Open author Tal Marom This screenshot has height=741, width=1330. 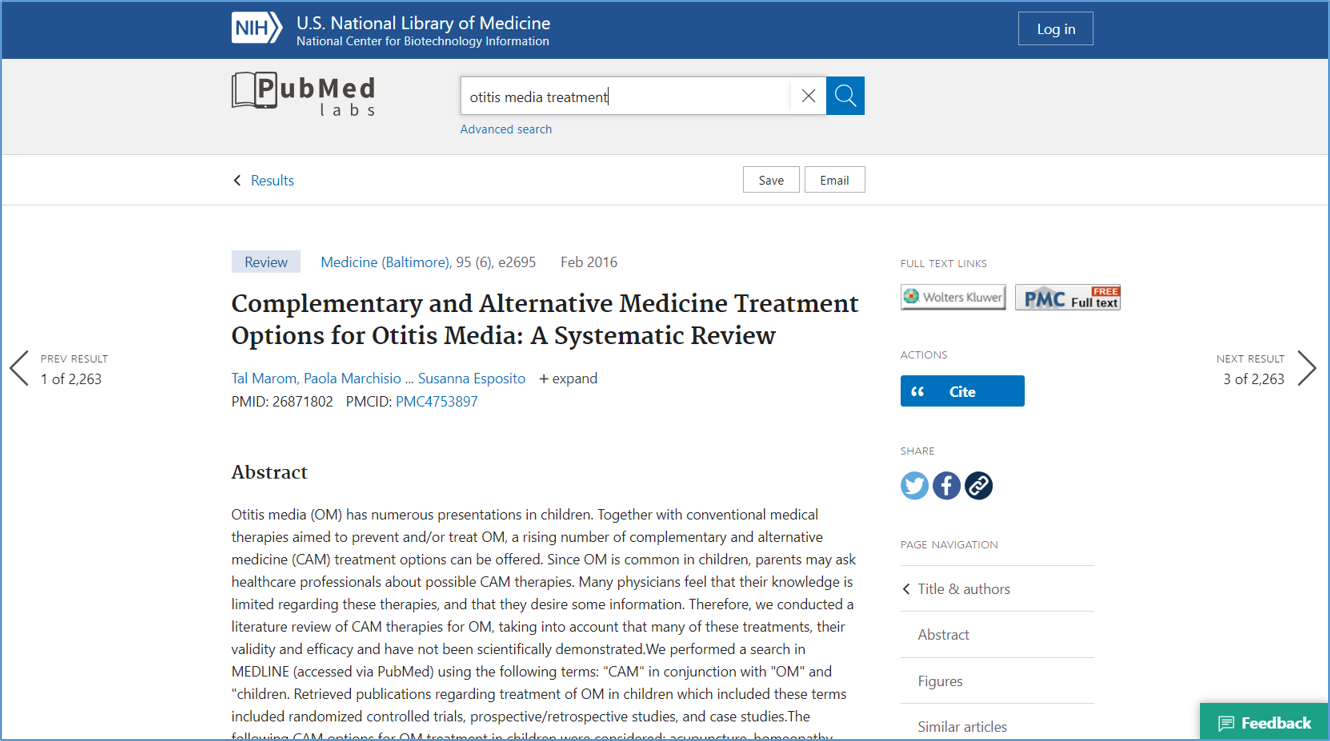click(x=264, y=378)
